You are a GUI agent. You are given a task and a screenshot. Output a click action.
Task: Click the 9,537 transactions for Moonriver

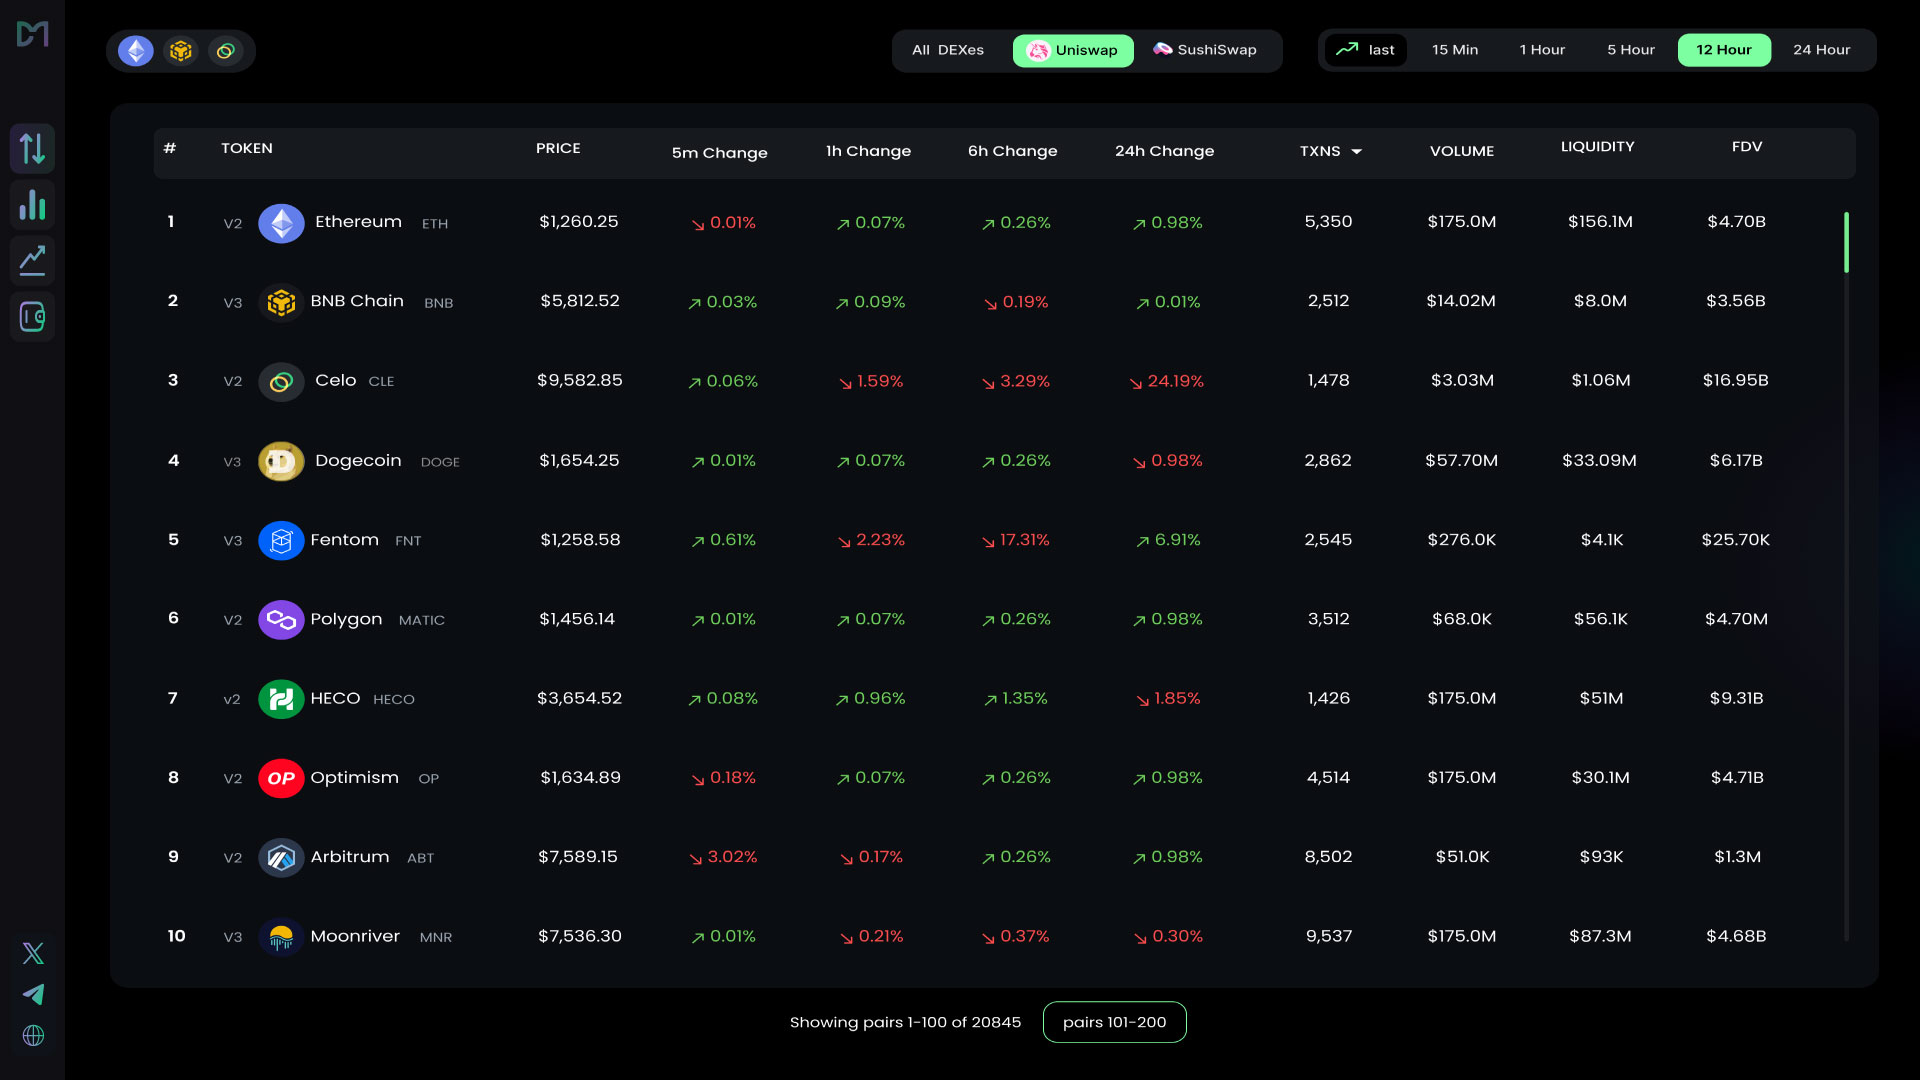(1328, 936)
